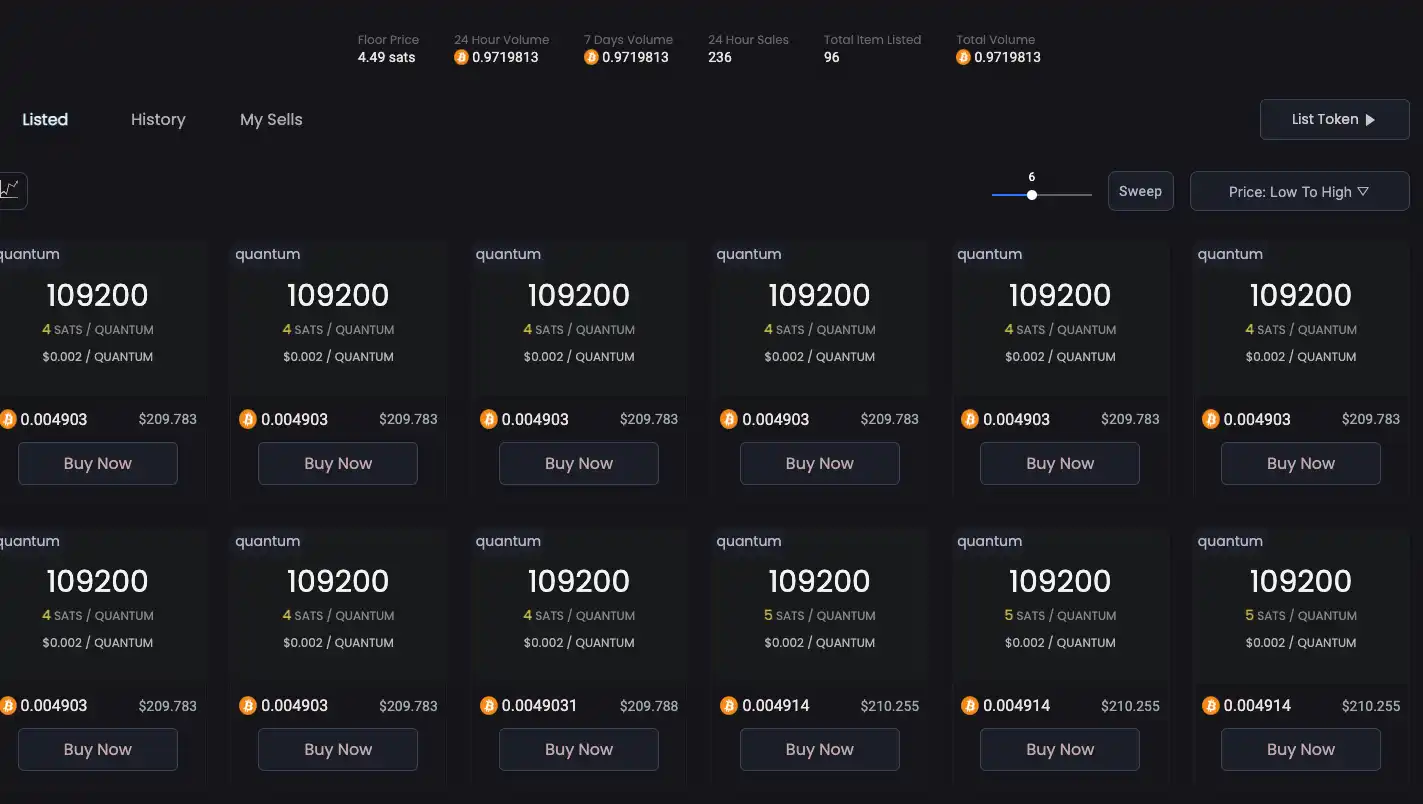Click the sweep count slider handle
The image size is (1423, 804).
[1032, 195]
